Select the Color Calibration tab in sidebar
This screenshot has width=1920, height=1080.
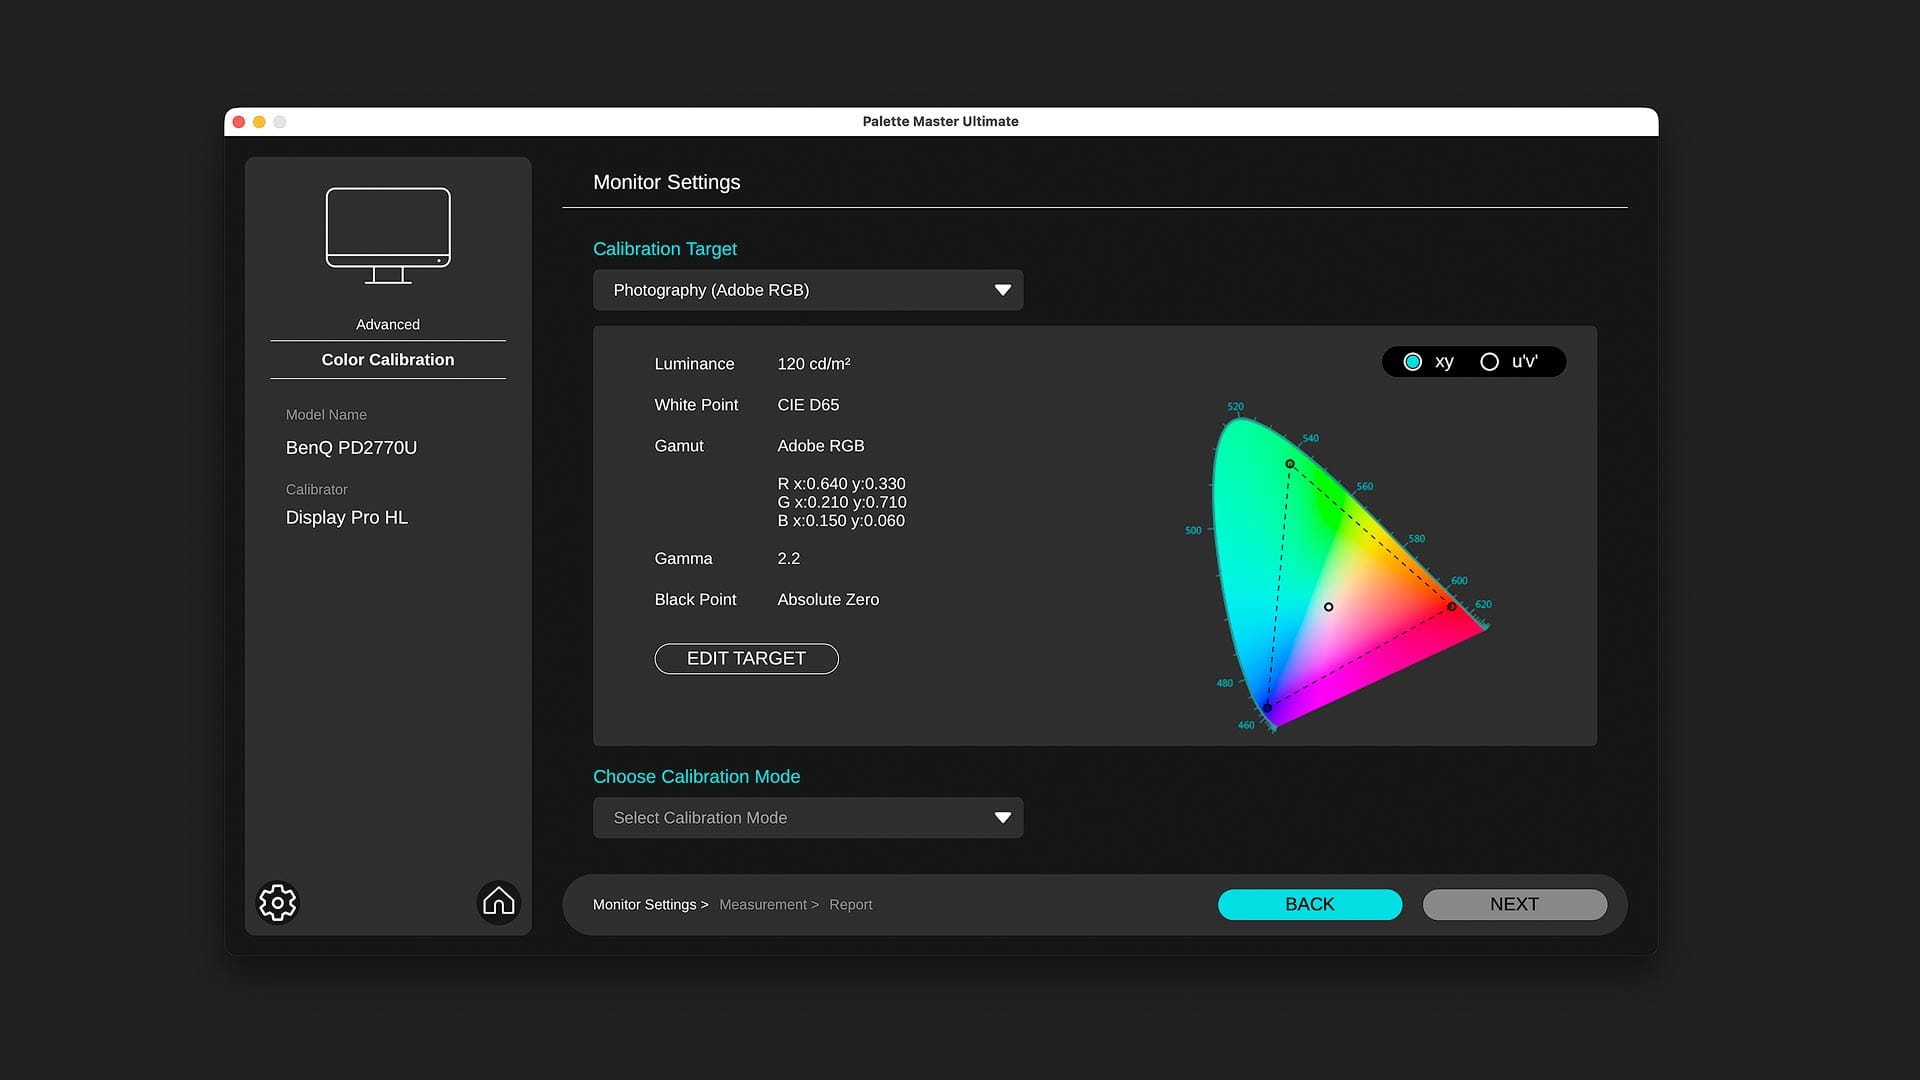click(388, 360)
